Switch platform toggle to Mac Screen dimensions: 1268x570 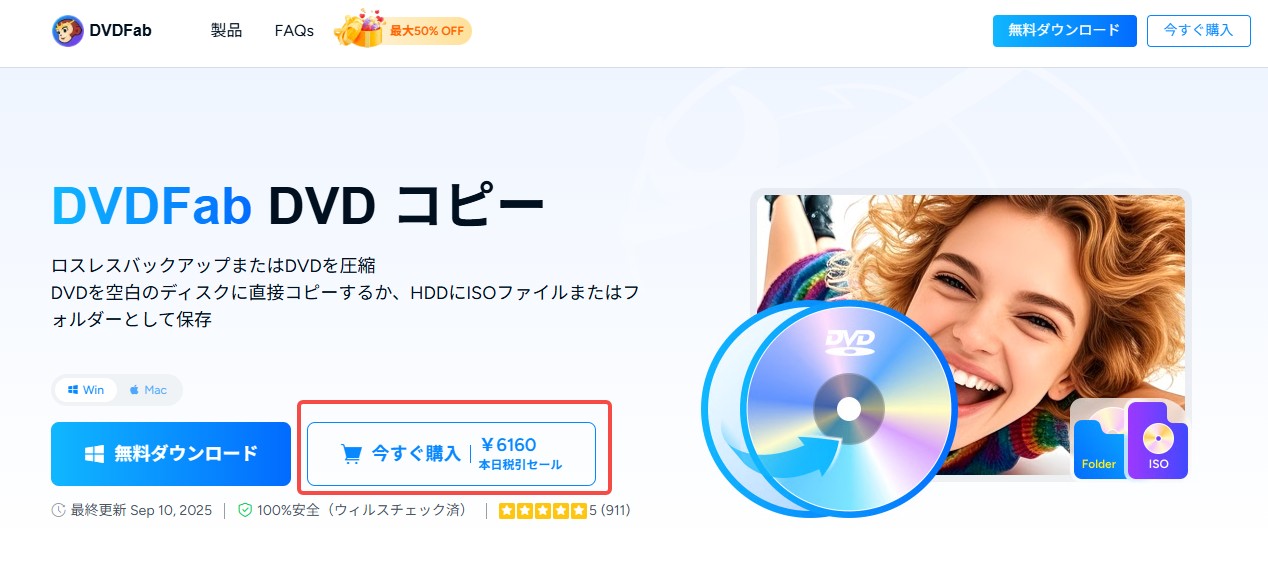click(x=149, y=390)
